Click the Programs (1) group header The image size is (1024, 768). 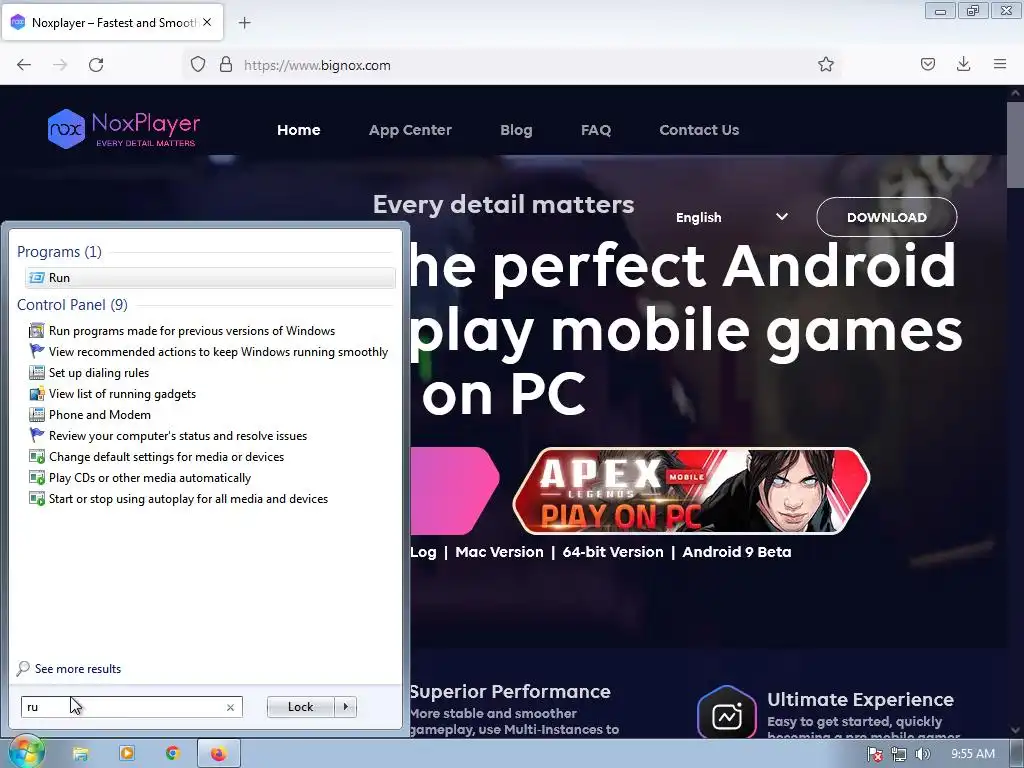point(59,251)
